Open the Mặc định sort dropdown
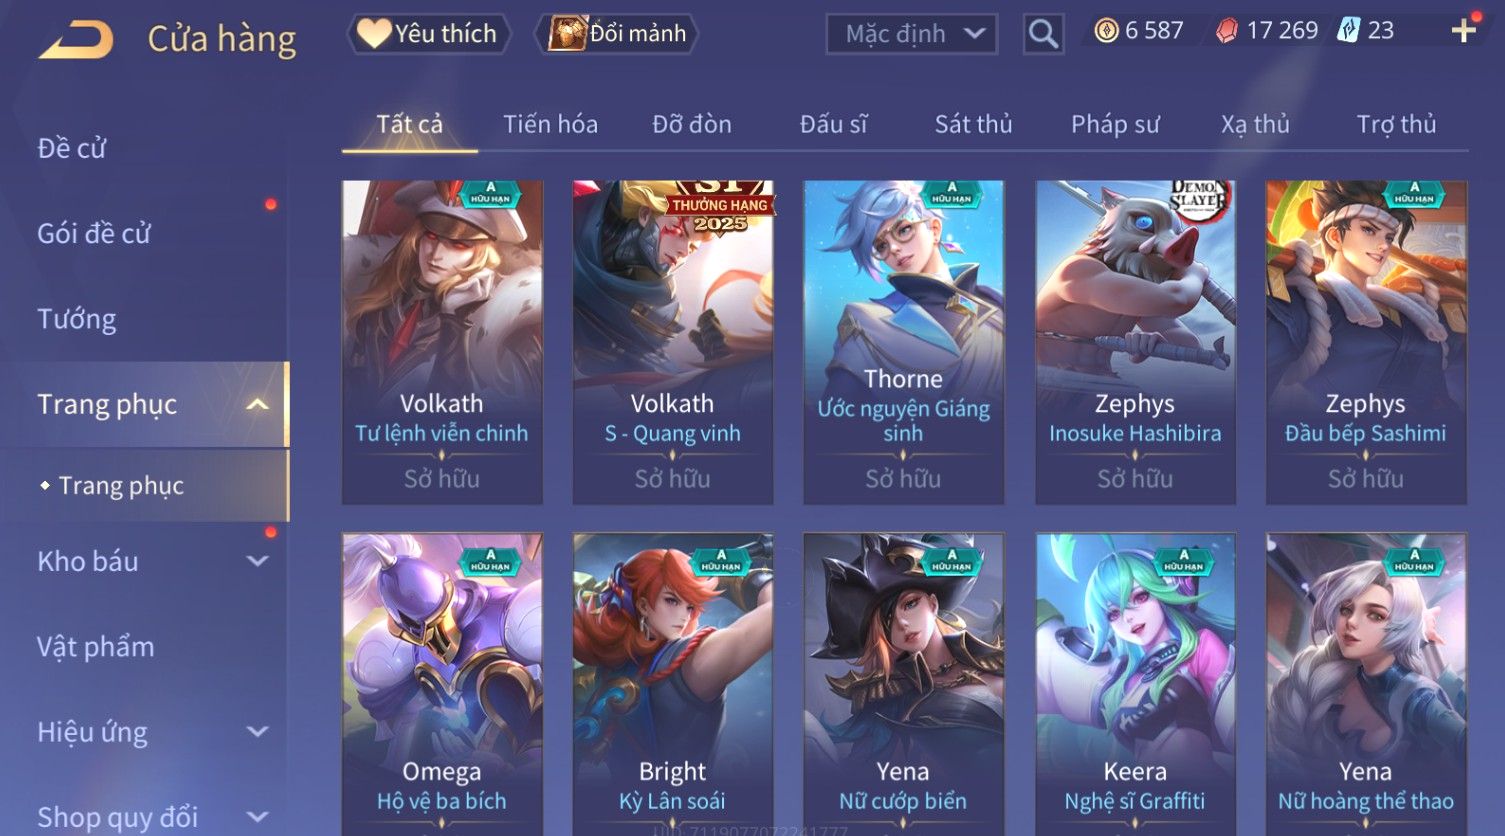The width and height of the screenshot is (1505, 836). pyautogui.click(x=912, y=34)
